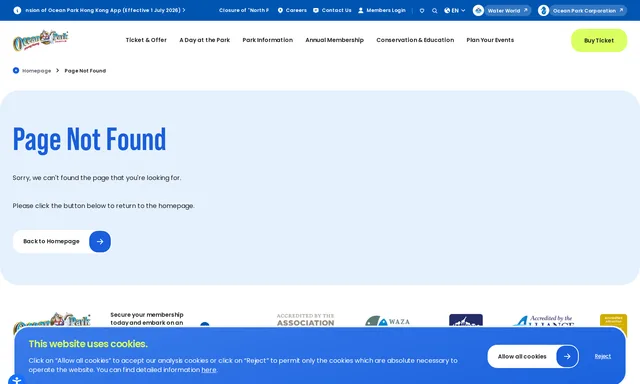640x384 pixels.
Task: Click Back to Homepage button
Action: tap(62, 242)
